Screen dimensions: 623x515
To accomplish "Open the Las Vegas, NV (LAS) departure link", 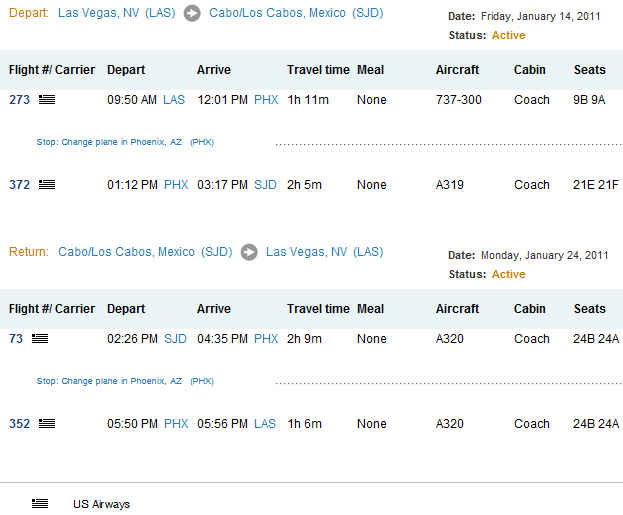I will (x=116, y=13).
